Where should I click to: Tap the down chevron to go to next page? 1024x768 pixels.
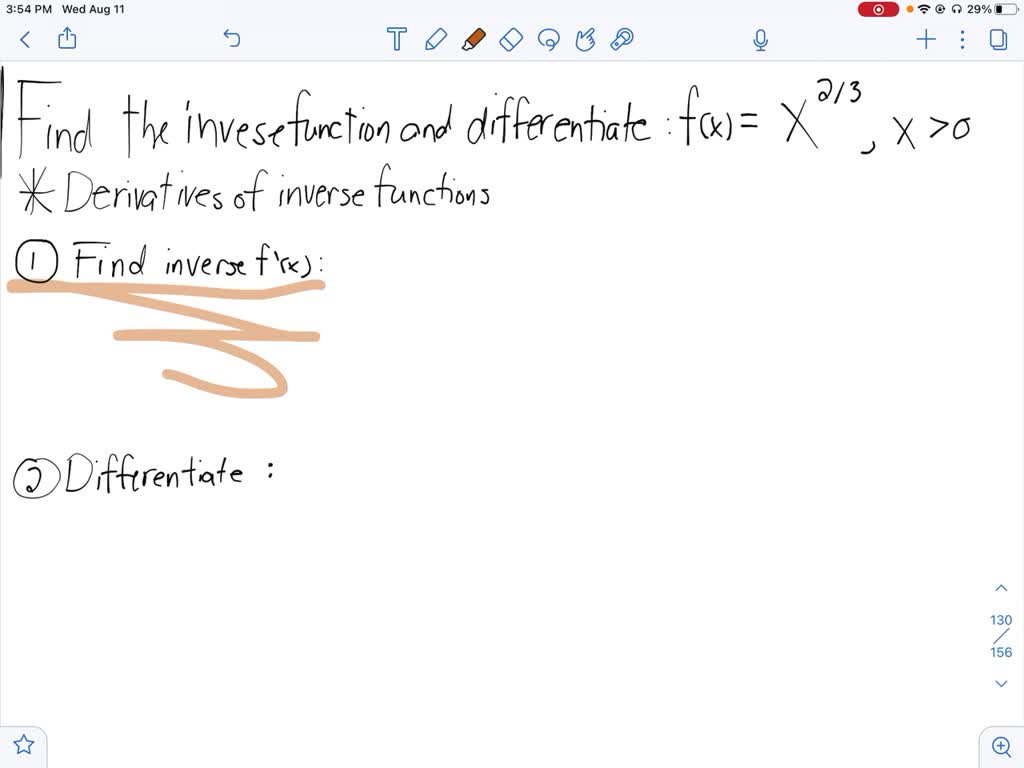click(x=1001, y=683)
